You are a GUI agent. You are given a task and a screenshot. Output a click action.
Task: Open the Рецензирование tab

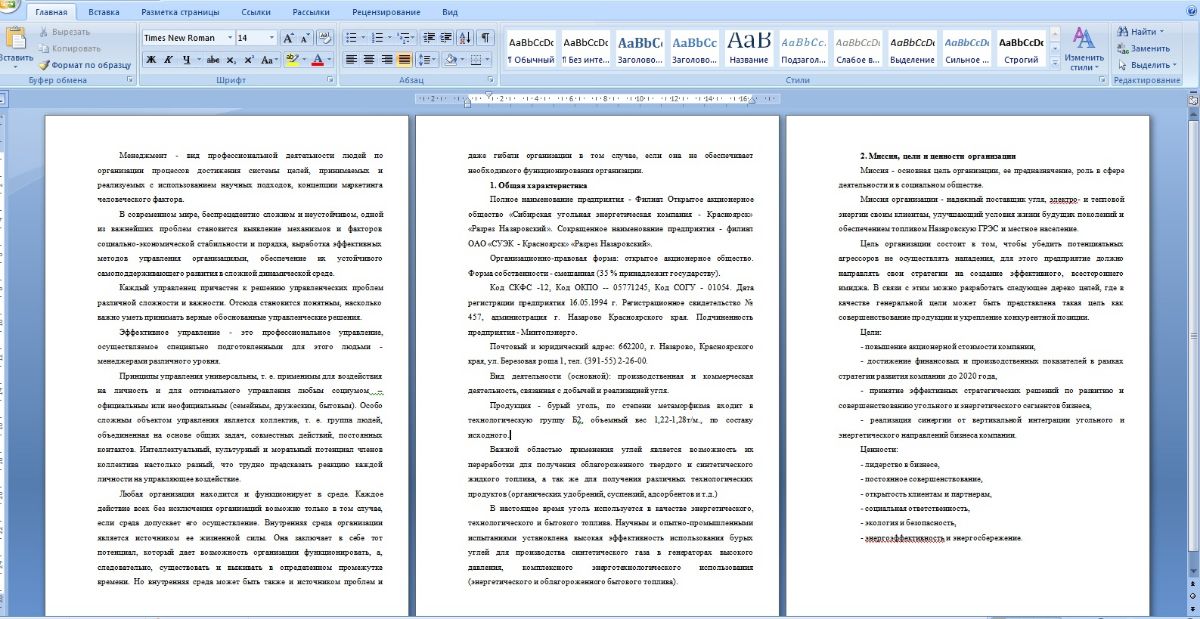(x=388, y=12)
